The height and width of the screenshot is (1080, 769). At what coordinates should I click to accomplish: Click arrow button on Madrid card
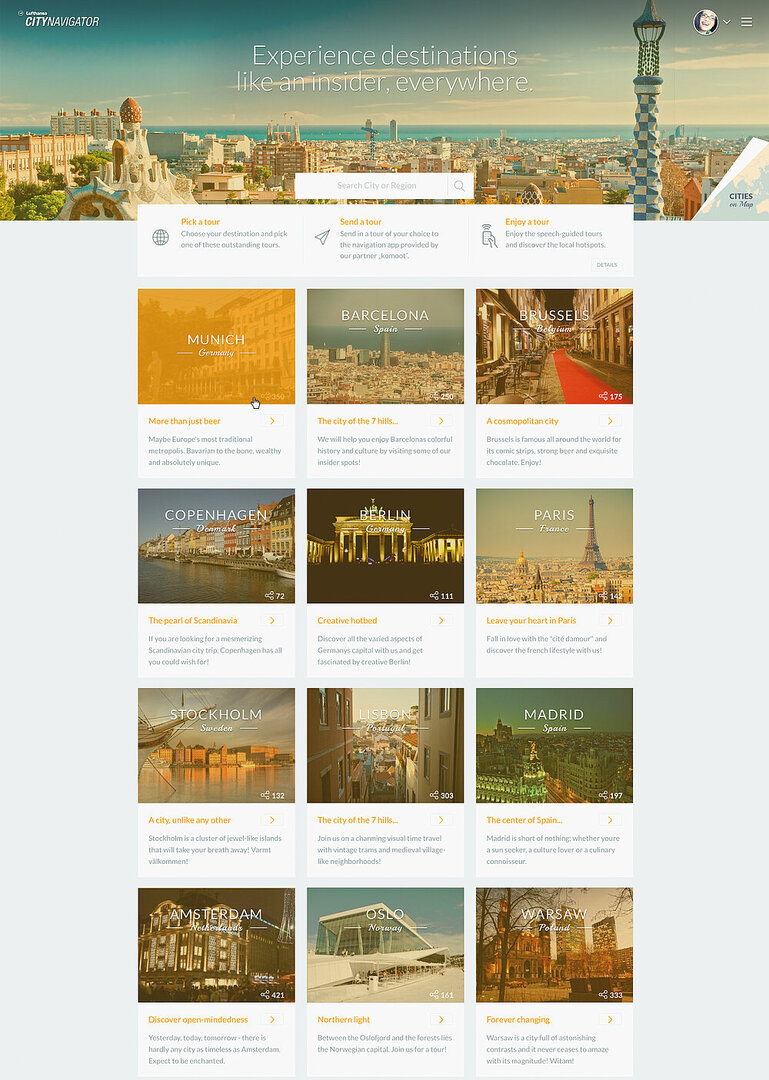point(610,820)
